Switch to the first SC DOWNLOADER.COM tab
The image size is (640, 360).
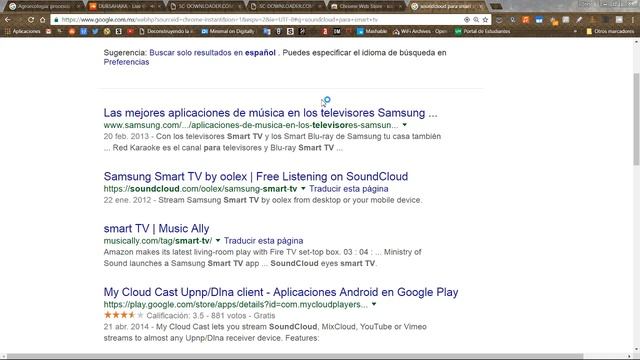206,7
